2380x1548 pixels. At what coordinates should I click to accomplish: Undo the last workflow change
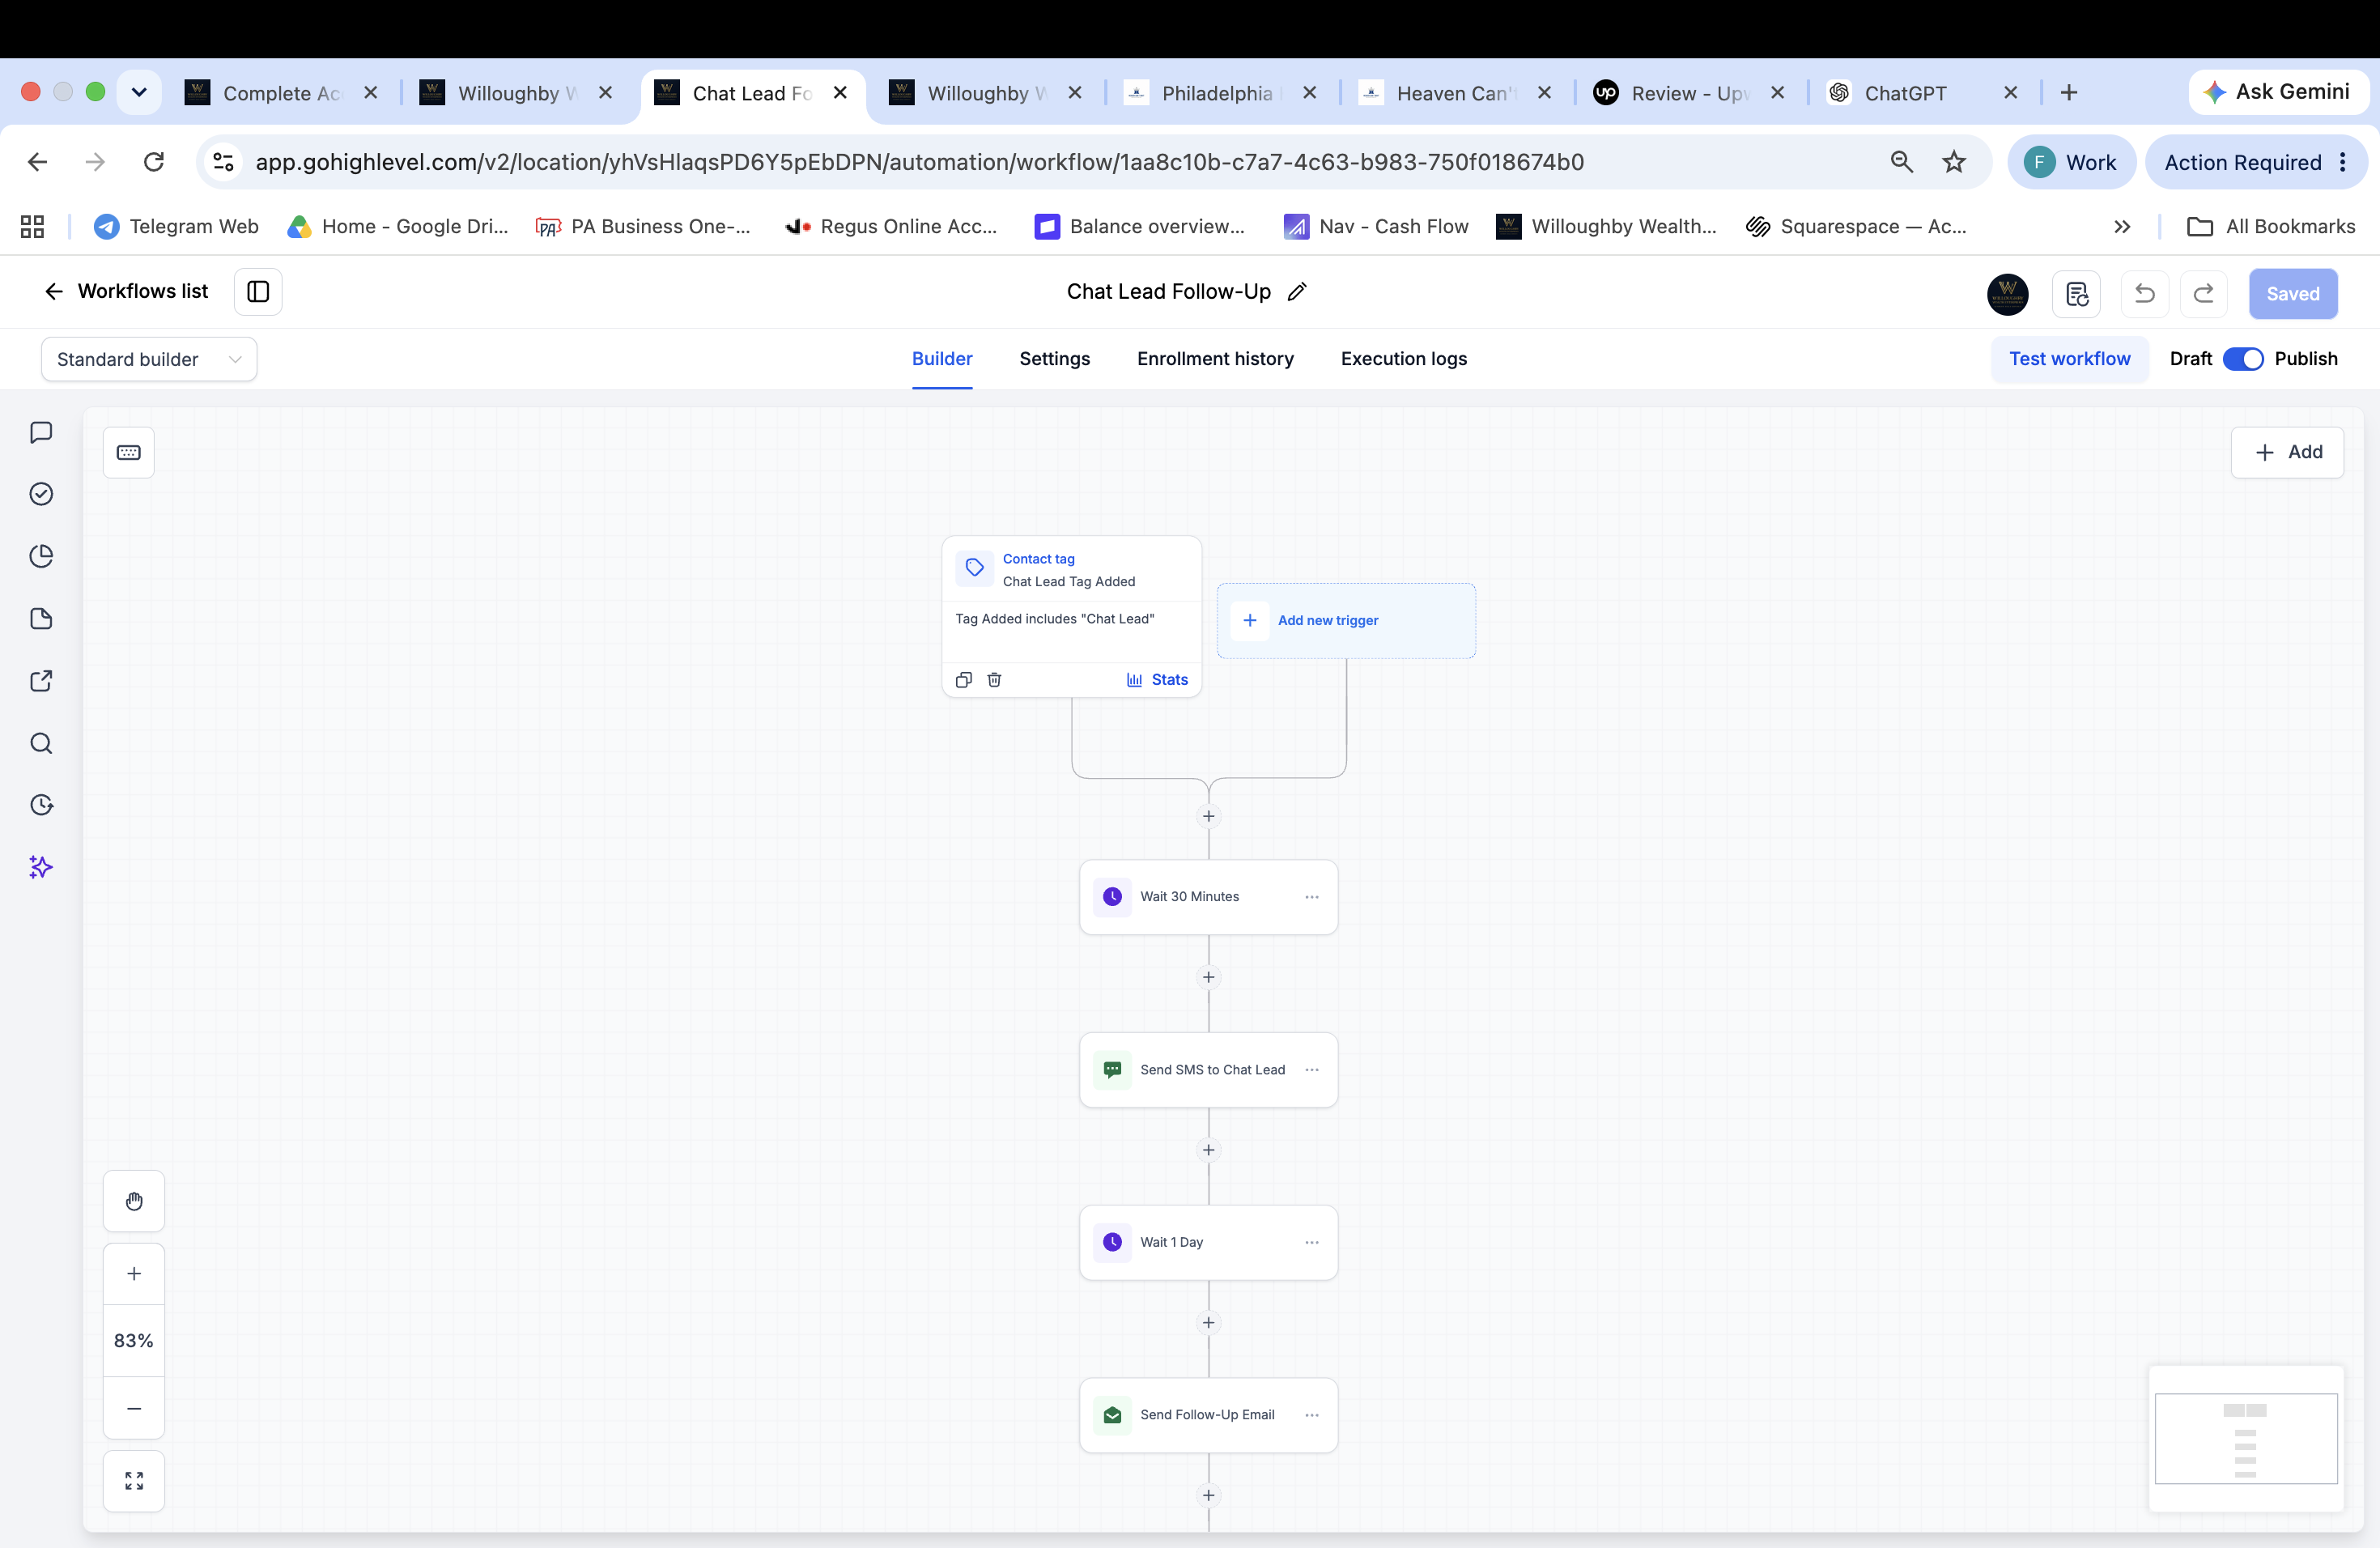tap(2145, 293)
